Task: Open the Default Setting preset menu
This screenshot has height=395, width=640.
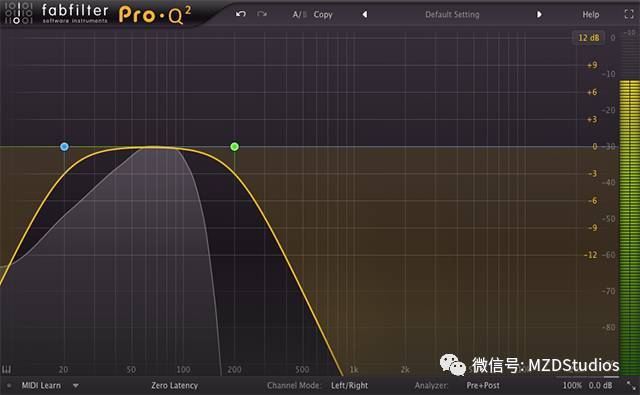Action: [x=452, y=15]
